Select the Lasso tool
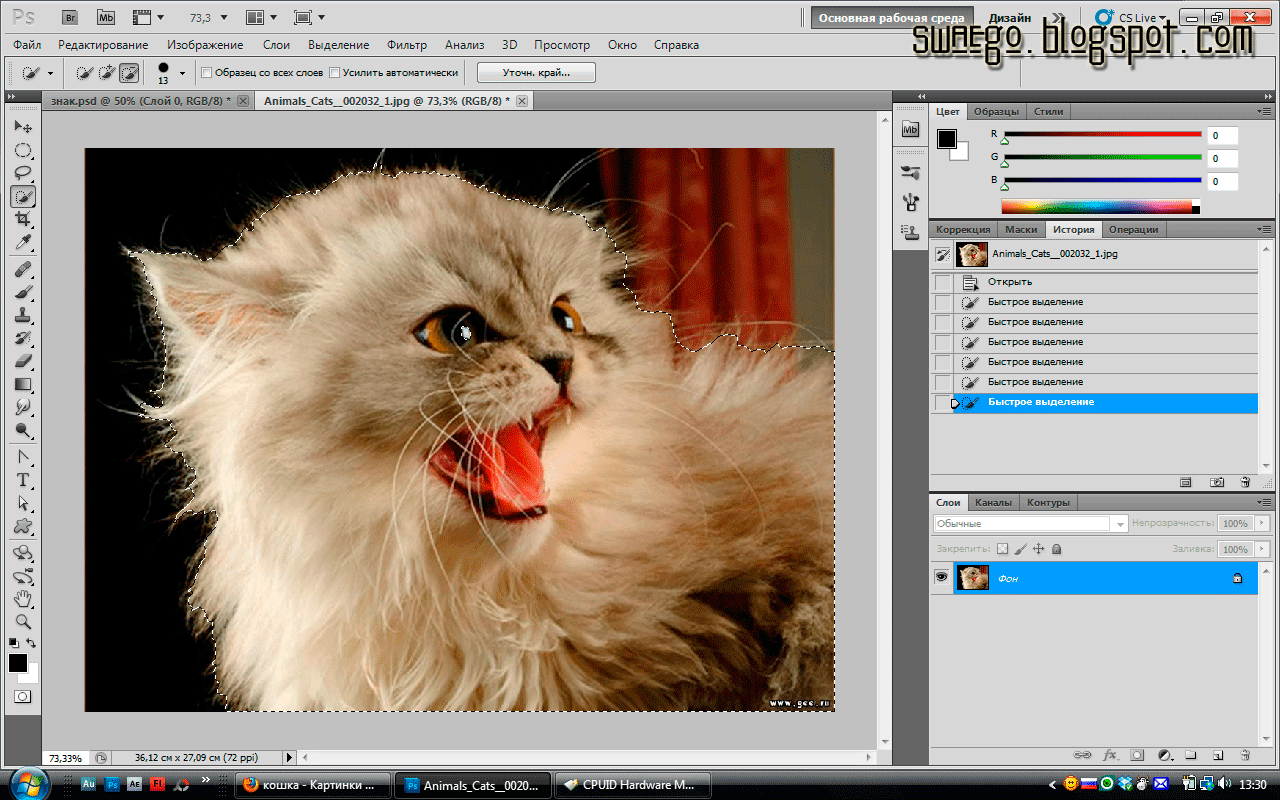1280x800 pixels. [x=23, y=174]
